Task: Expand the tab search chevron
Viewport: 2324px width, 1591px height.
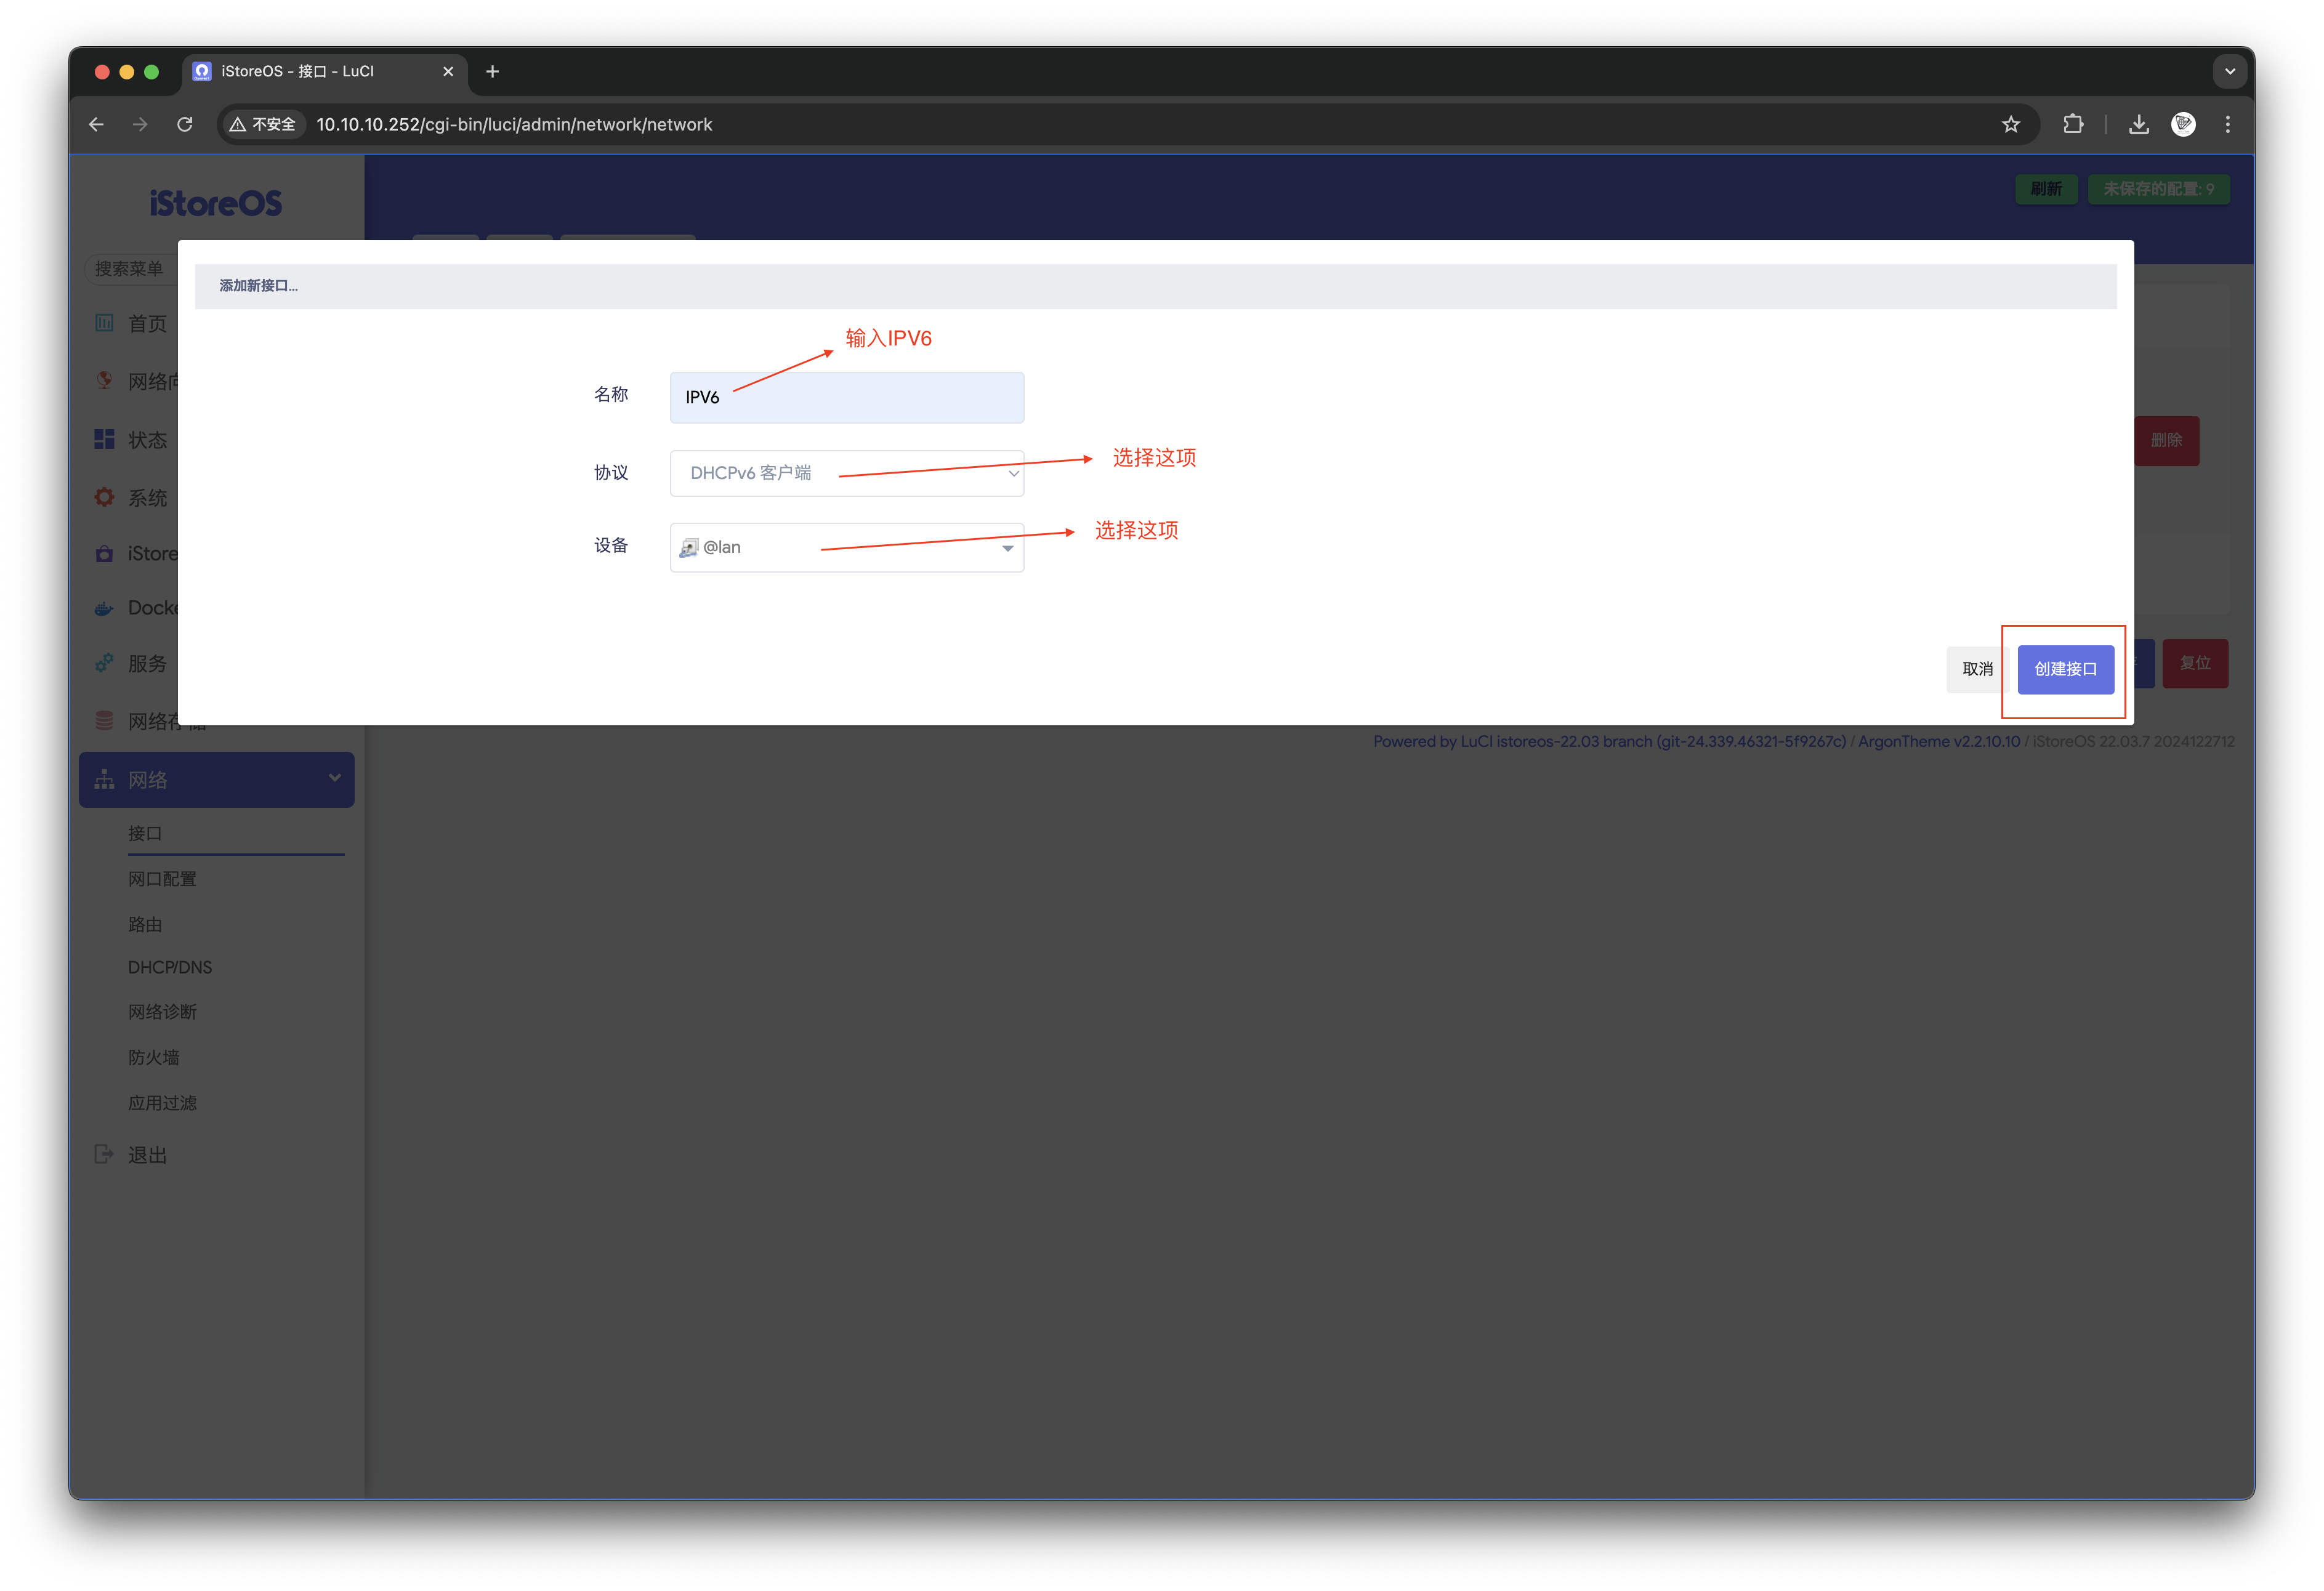Action: (2230, 71)
